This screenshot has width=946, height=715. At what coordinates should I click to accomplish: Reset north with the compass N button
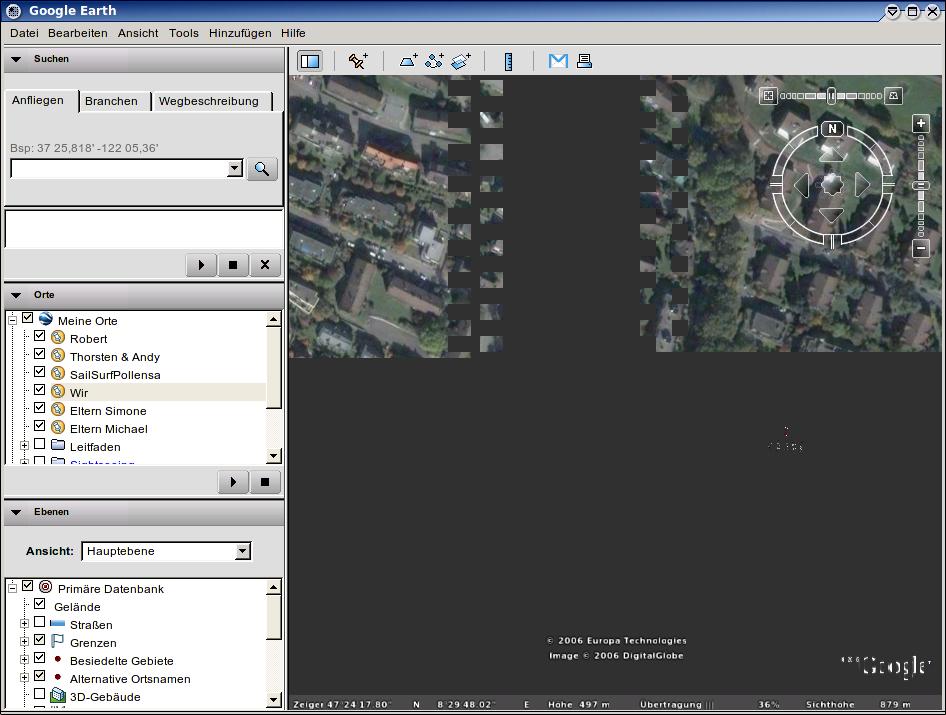click(x=832, y=129)
